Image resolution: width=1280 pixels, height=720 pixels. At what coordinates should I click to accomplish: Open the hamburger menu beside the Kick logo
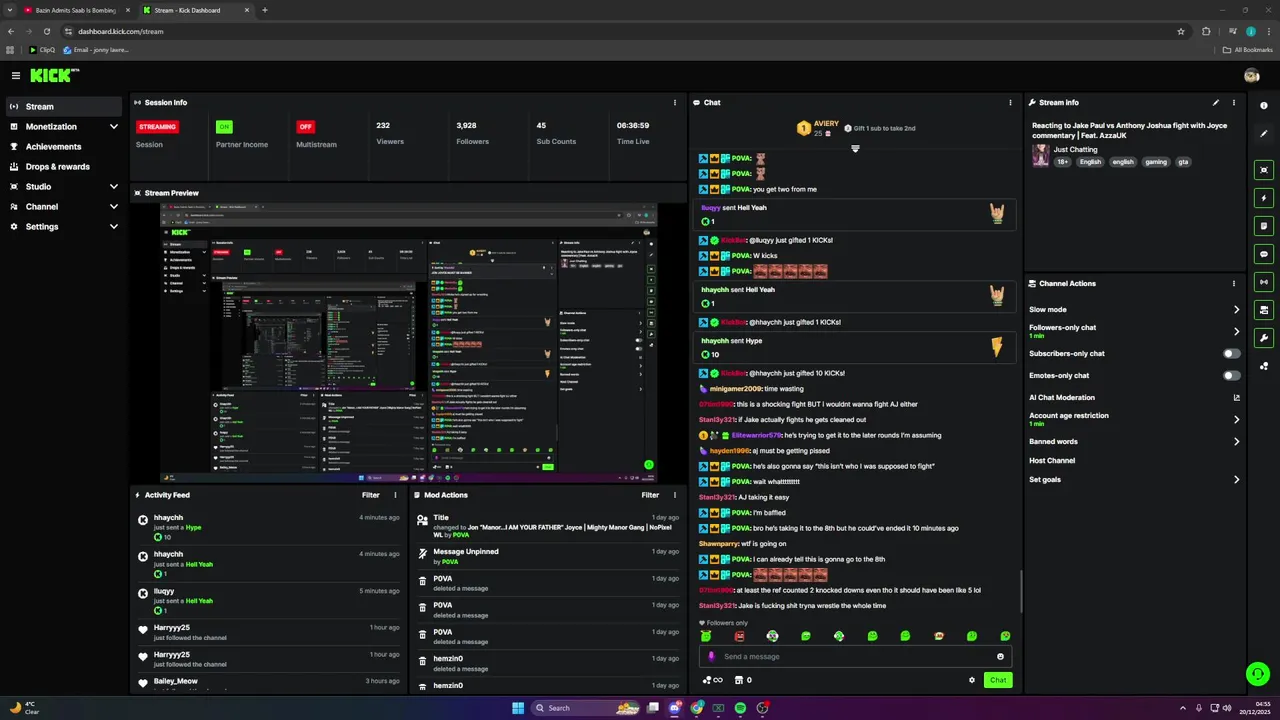point(15,75)
